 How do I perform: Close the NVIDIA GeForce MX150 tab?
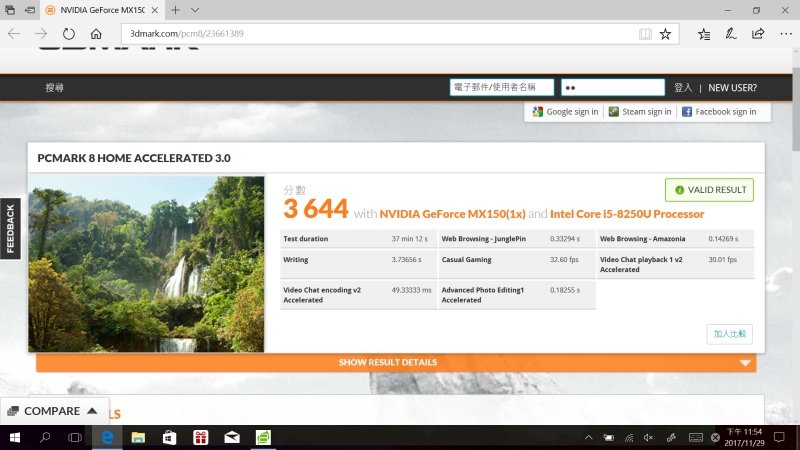pyautogui.click(x=155, y=10)
